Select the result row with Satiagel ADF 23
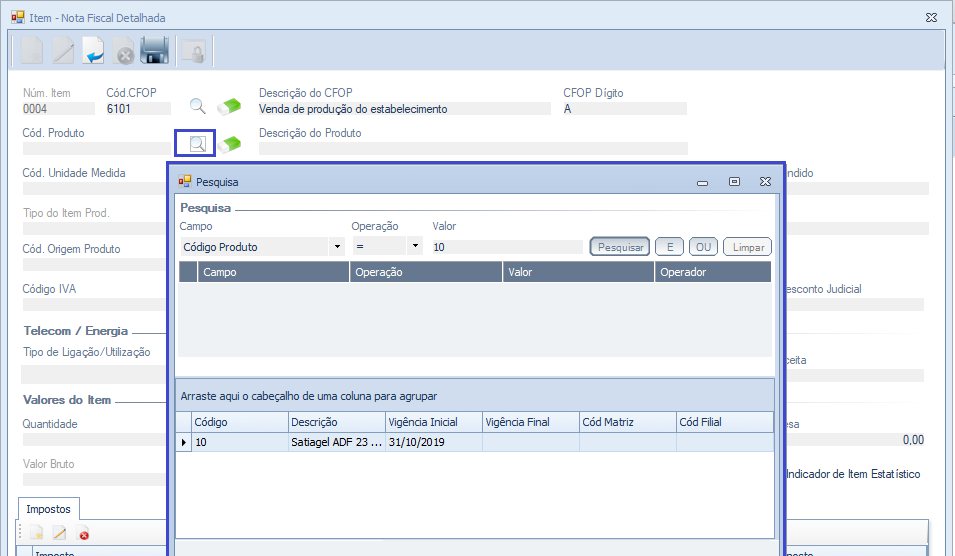The width and height of the screenshot is (955, 556). [x=336, y=442]
